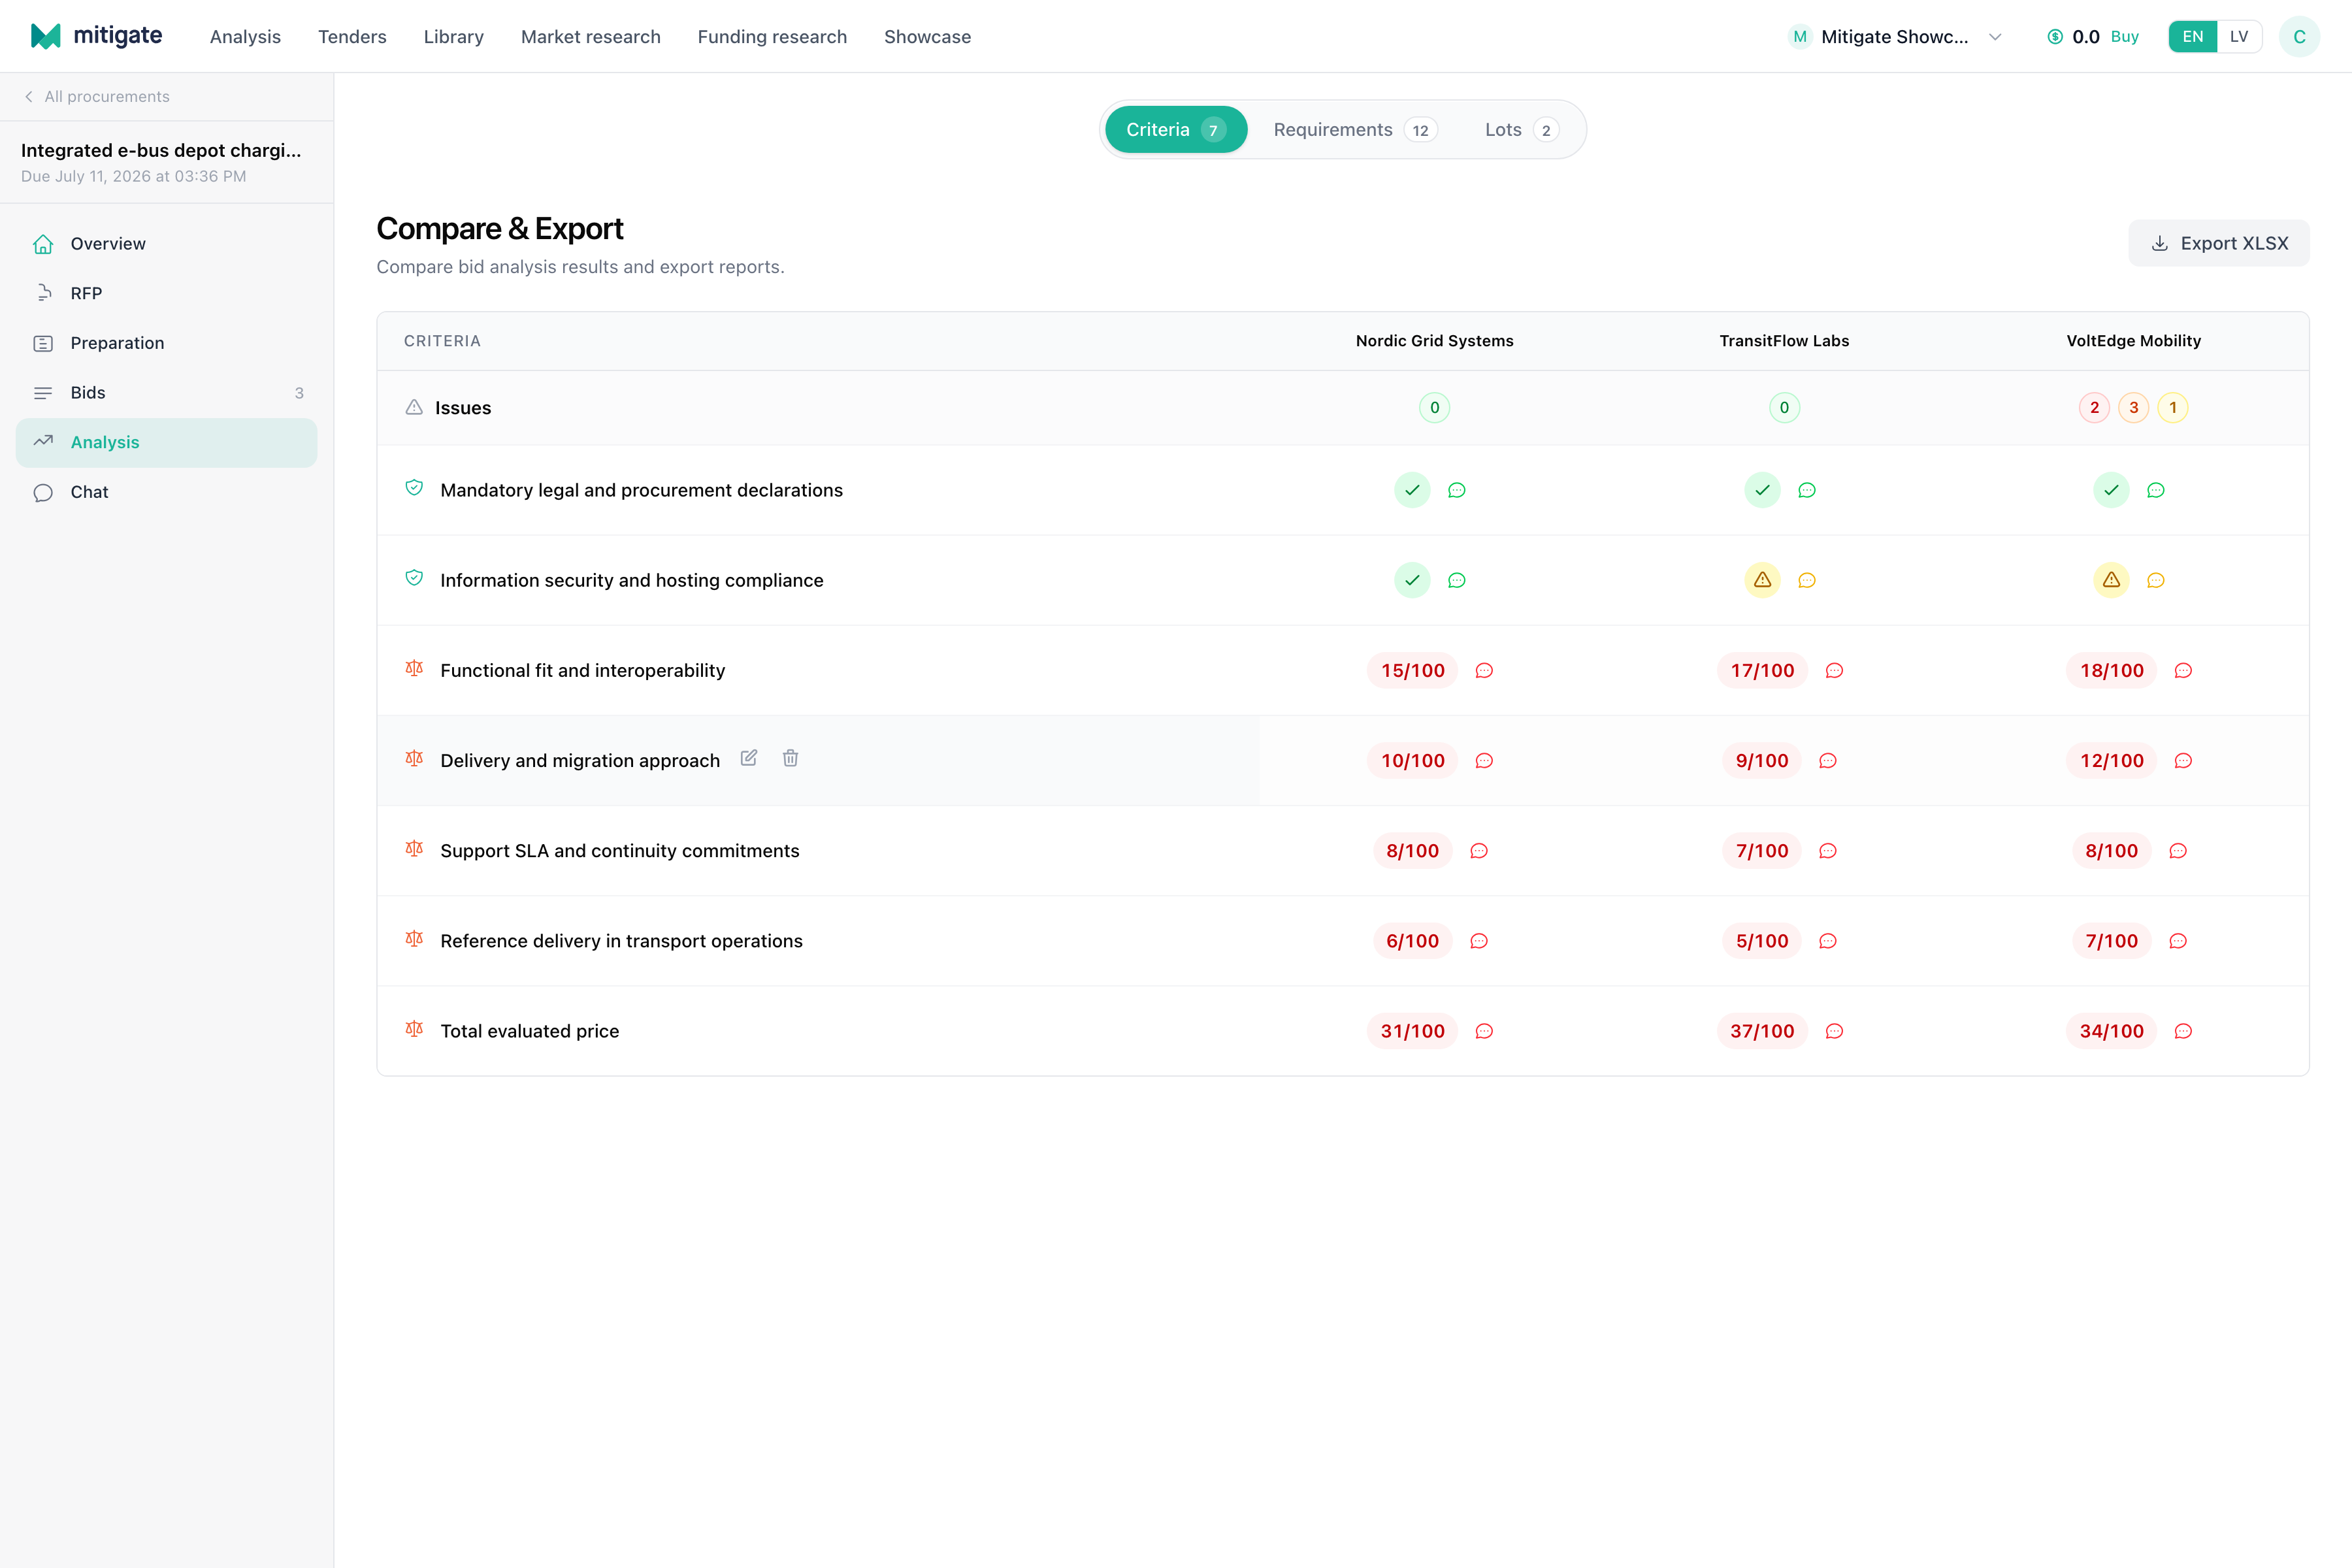
Task: Switch language to LV
Action: pyautogui.click(x=2239, y=37)
